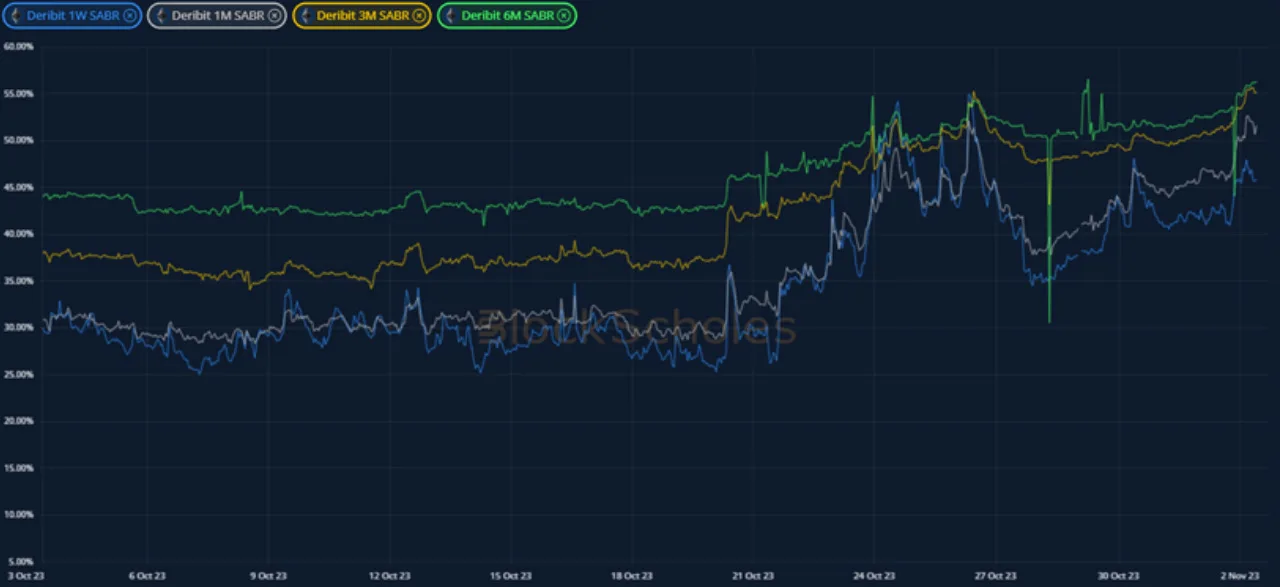Click the 15 Oct 23 date label
Screen dimensions: 1280x587
pyautogui.click(x=510, y=576)
